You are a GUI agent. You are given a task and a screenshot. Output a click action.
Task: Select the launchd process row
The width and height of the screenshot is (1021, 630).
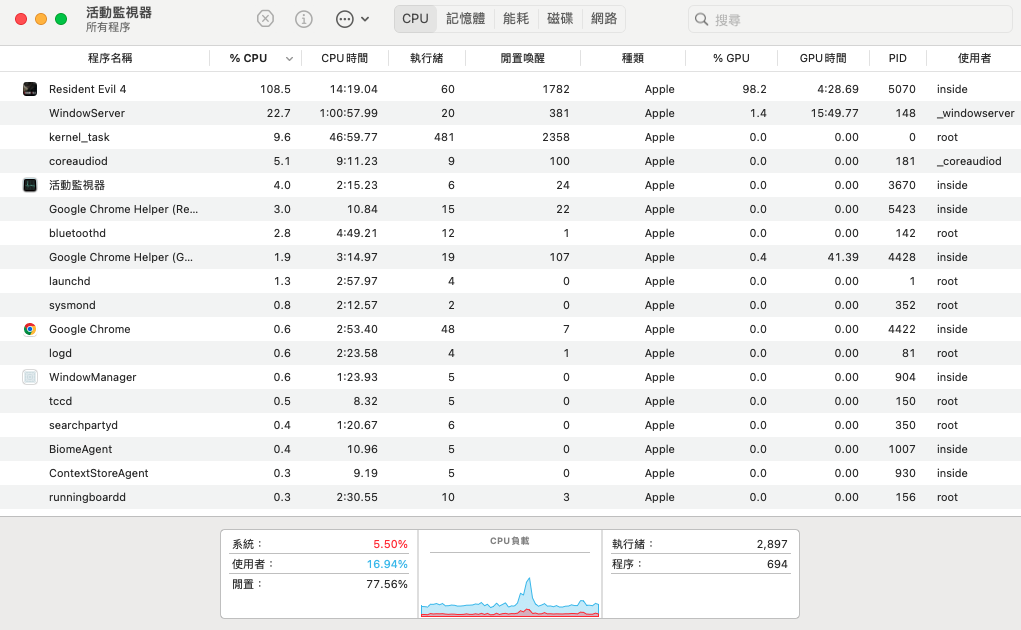510,282
